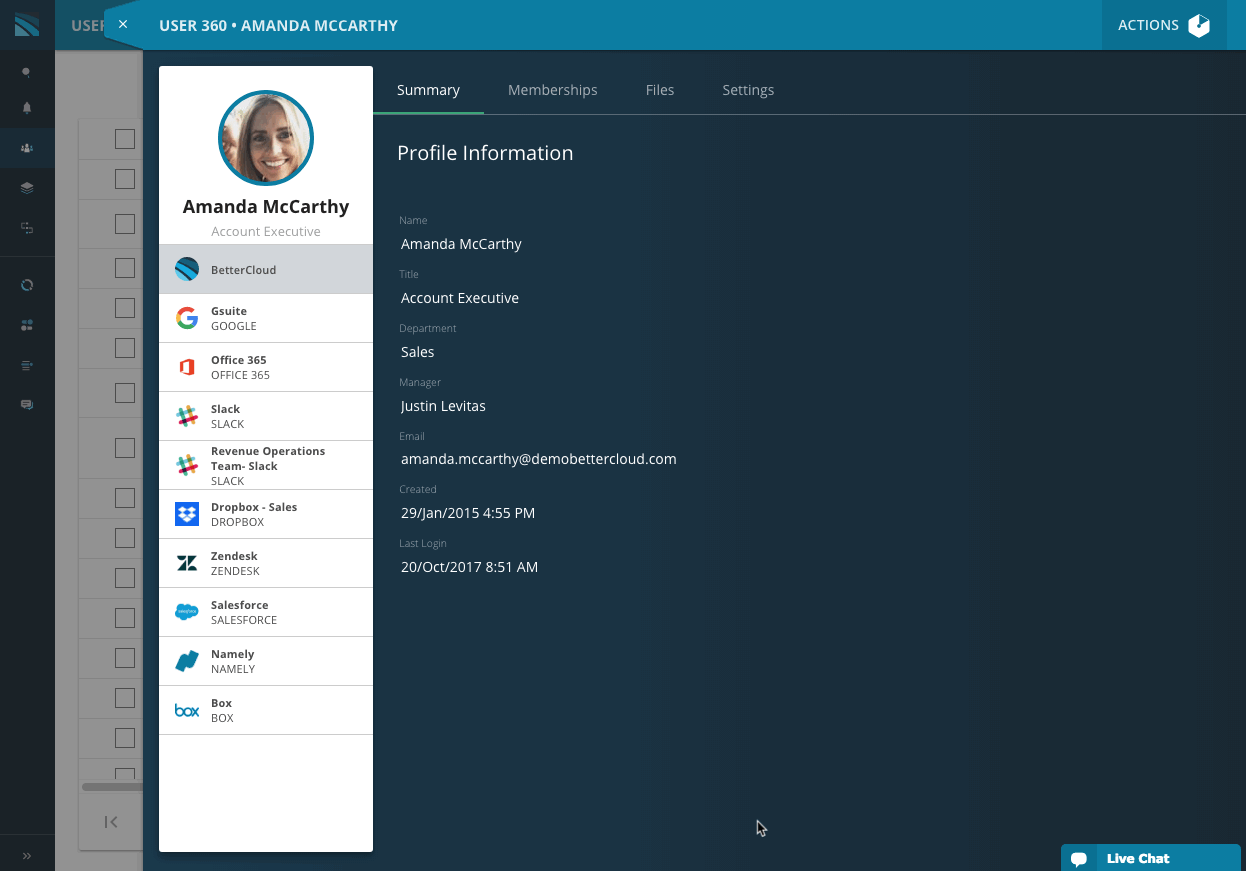Screen dimensions: 1246x871
Task: Open the chat bubbles sidebar icon
Action: 27,405
